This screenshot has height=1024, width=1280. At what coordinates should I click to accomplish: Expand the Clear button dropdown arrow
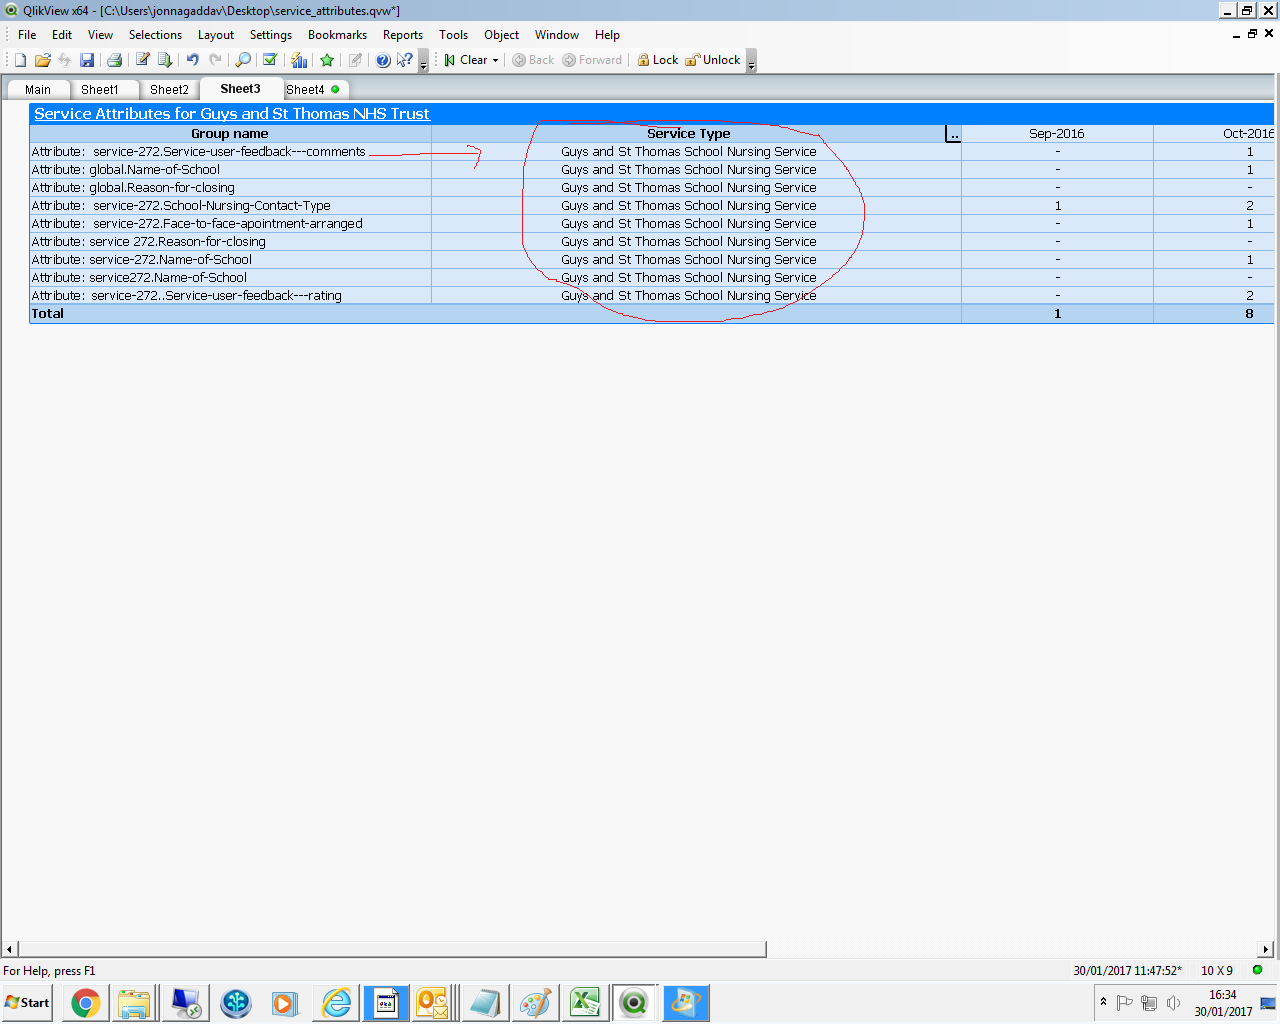[495, 60]
